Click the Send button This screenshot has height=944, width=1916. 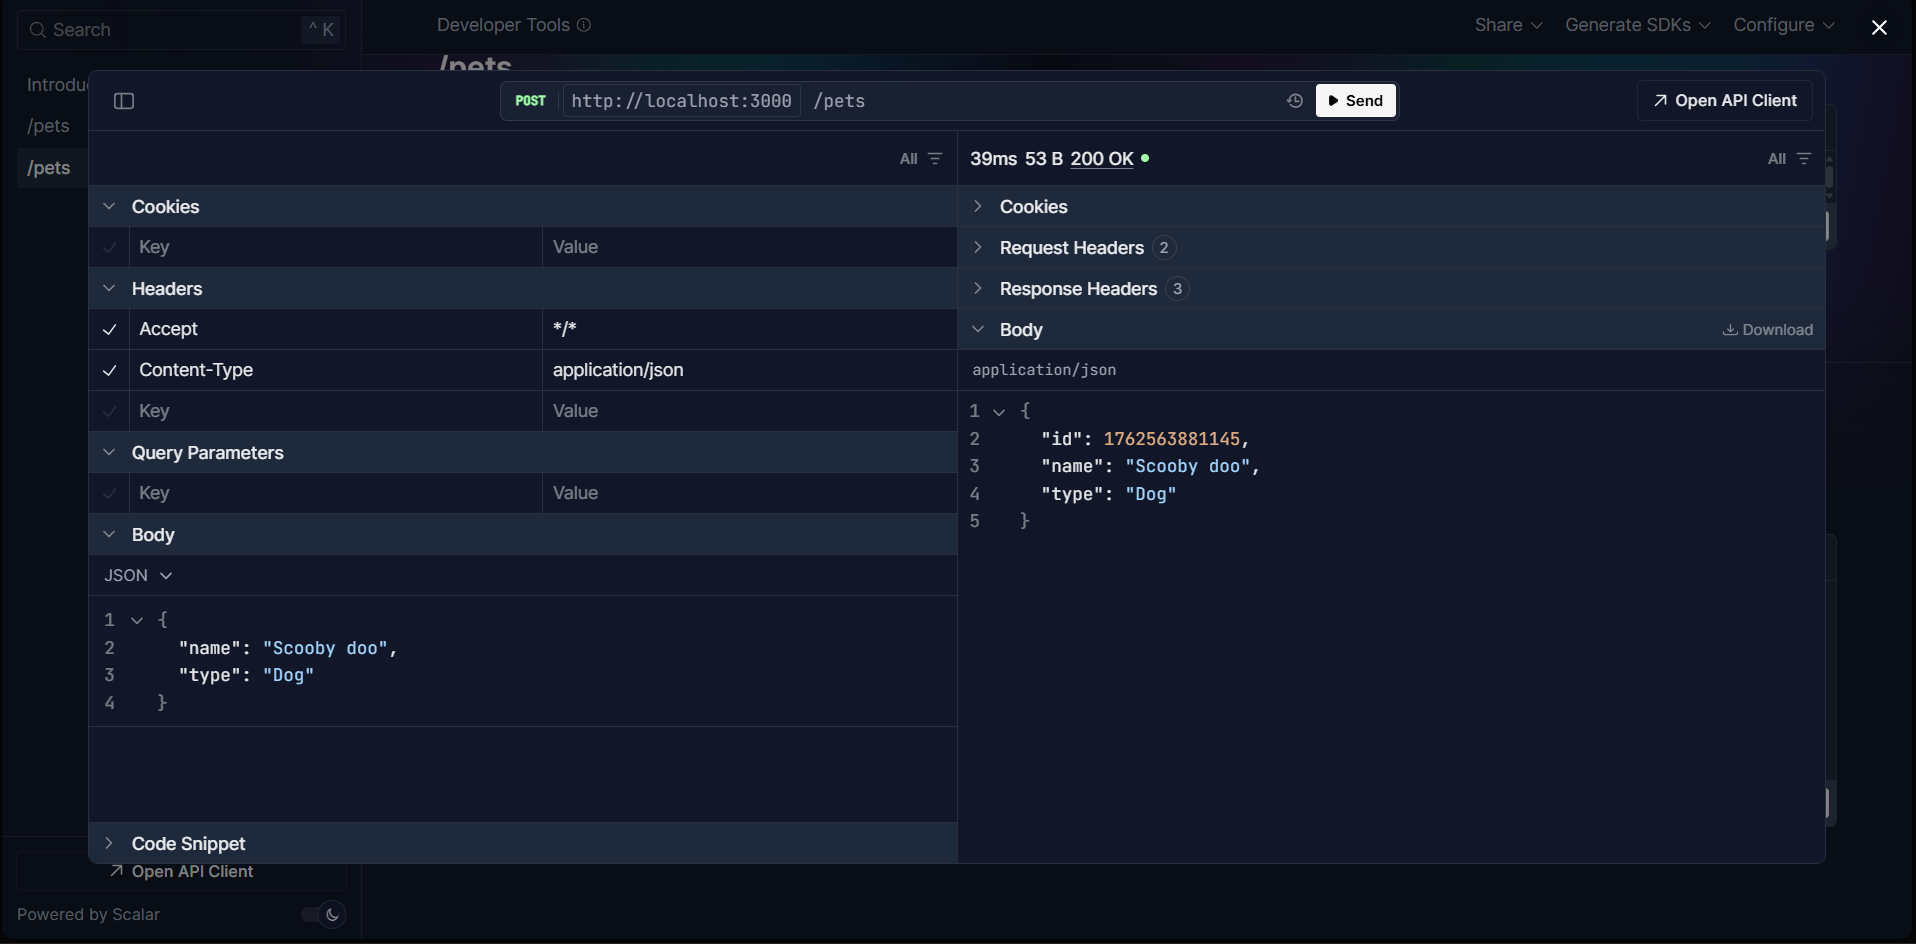[x=1356, y=101]
